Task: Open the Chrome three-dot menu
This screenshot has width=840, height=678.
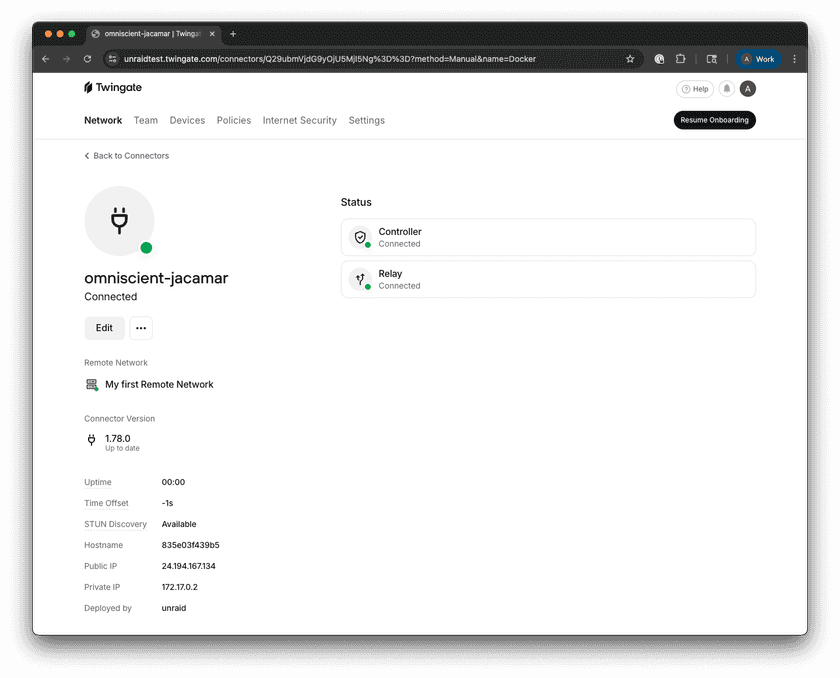Action: click(795, 59)
